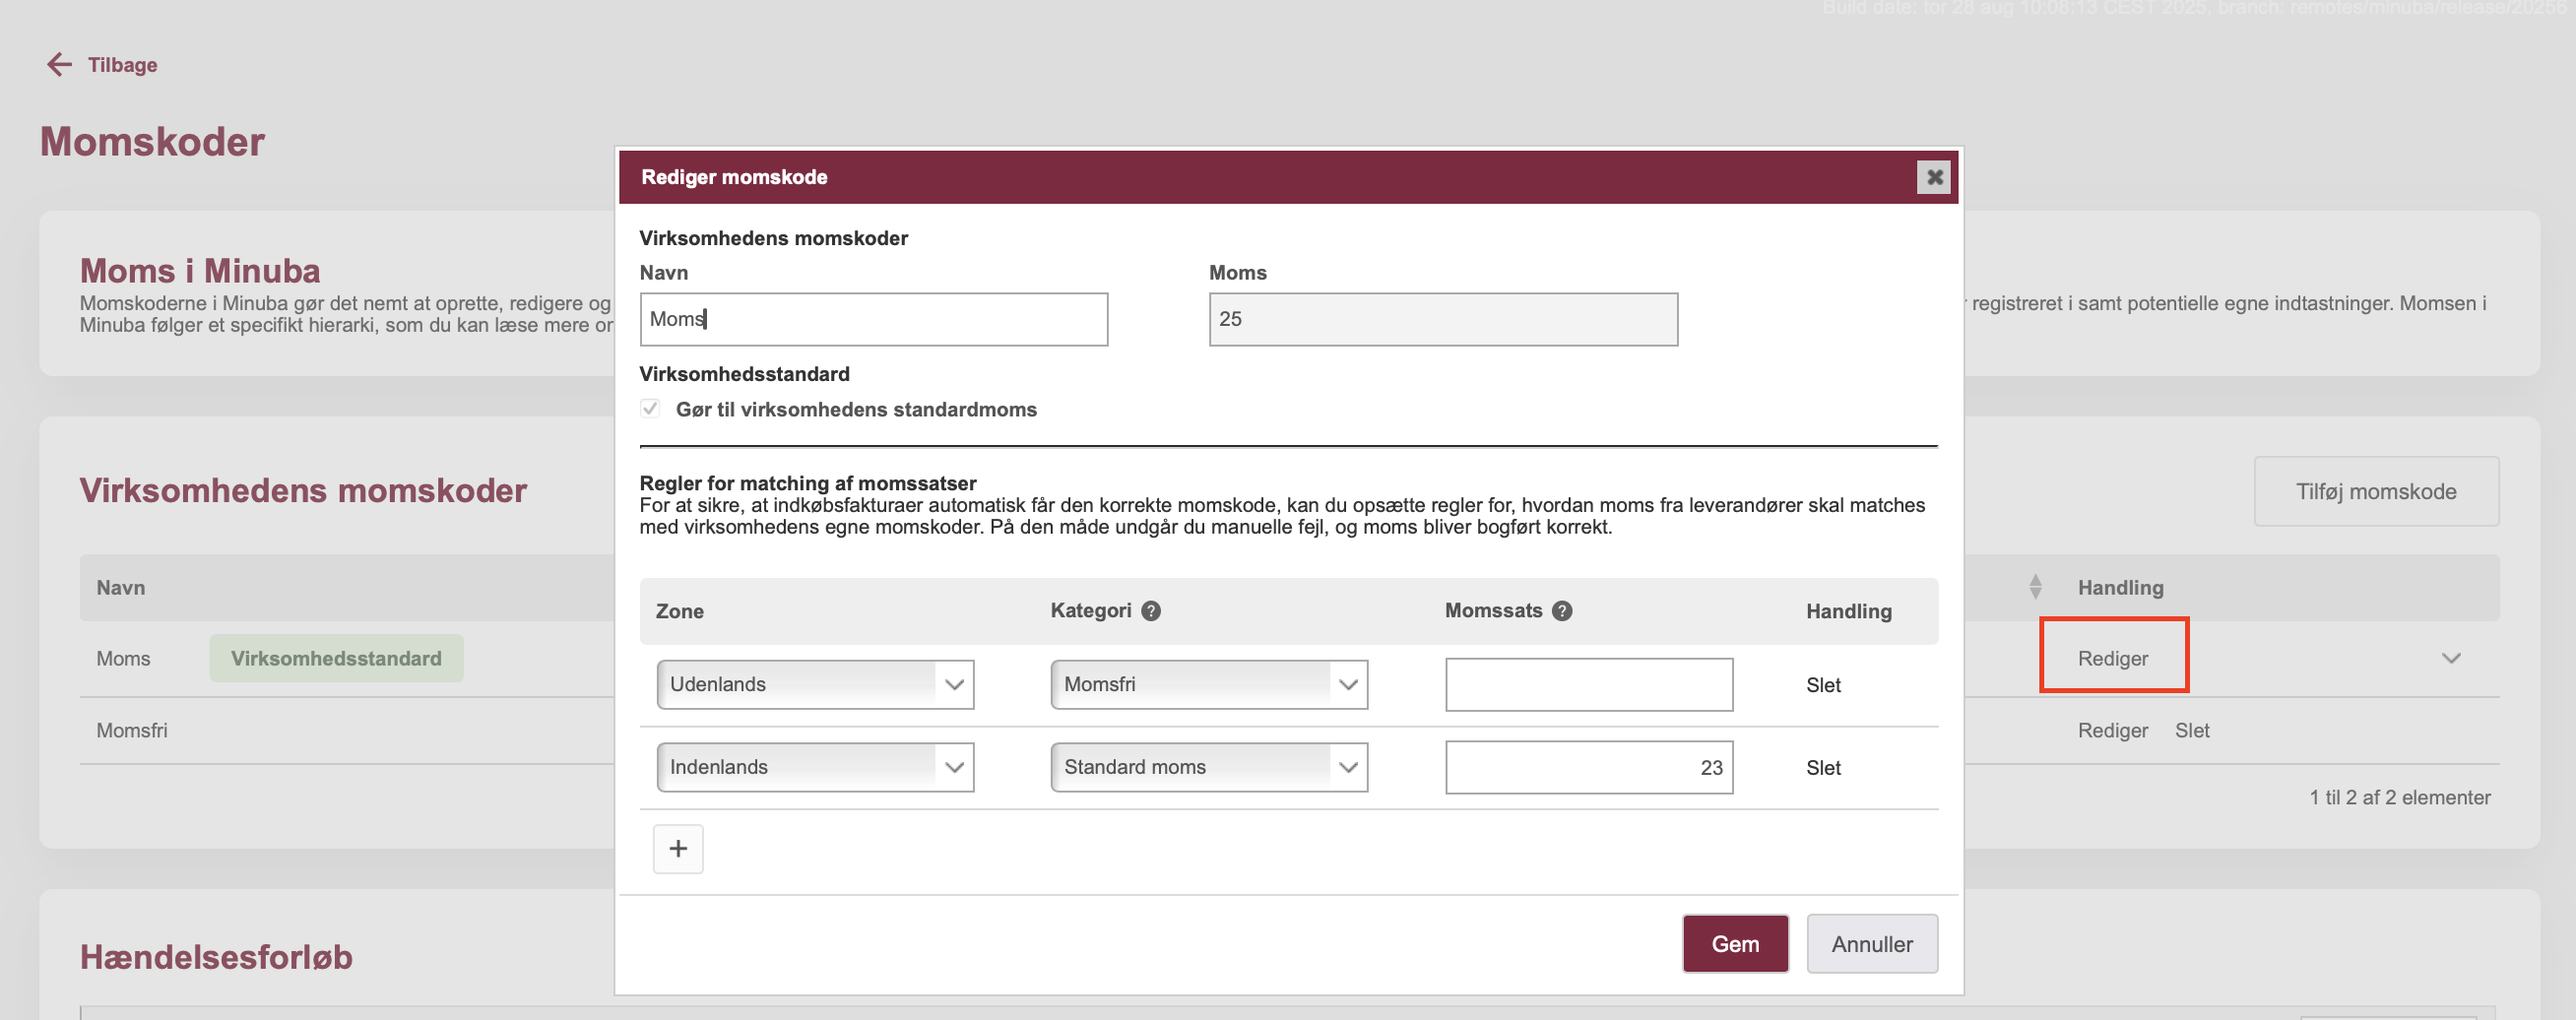The image size is (2576, 1020).
Task: Sort column using the arrows beside Handling
Action: pyautogui.click(x=2035, y=587)
